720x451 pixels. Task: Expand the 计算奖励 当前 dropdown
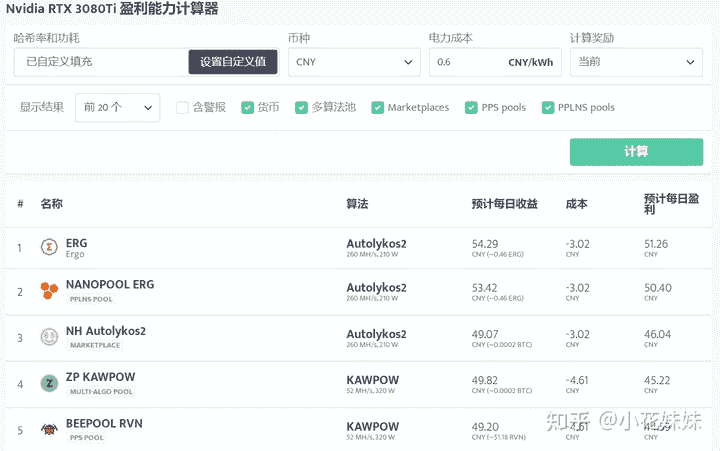tap(636, 62)
